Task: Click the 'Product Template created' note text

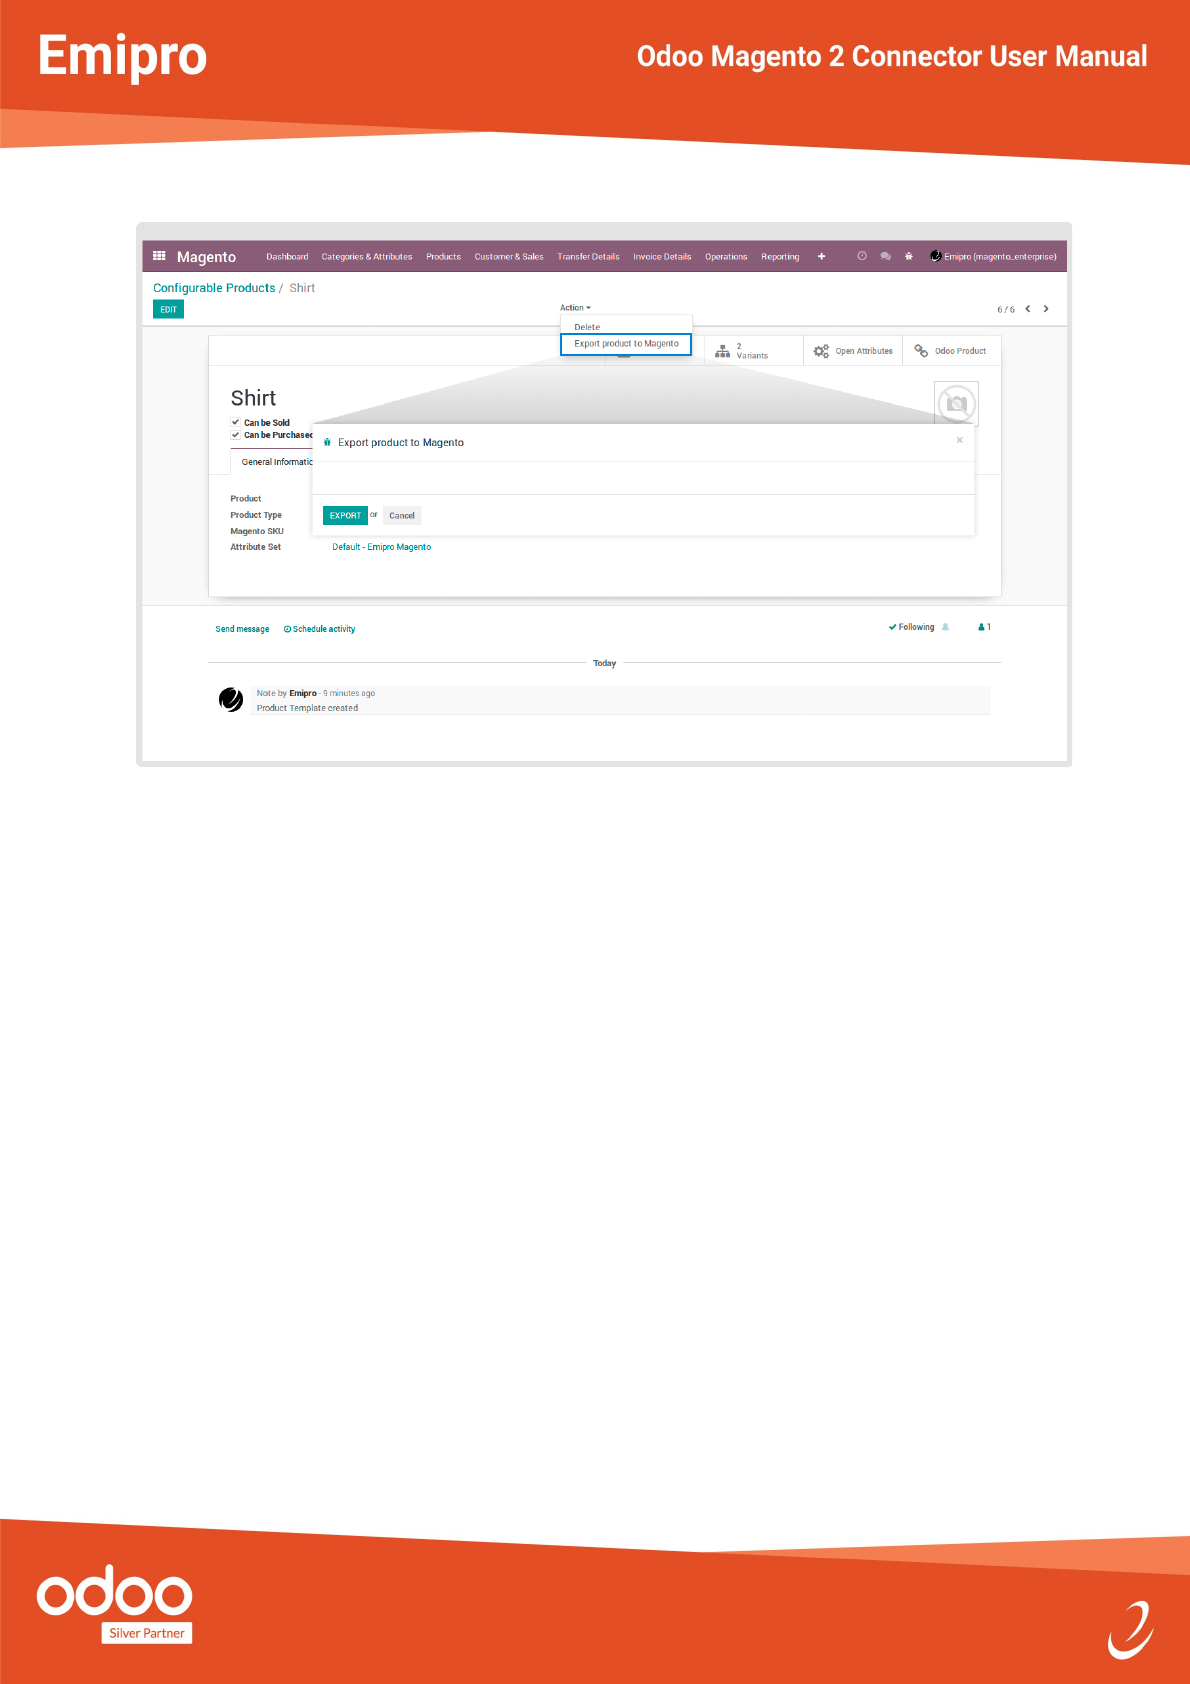Action: 307,708
